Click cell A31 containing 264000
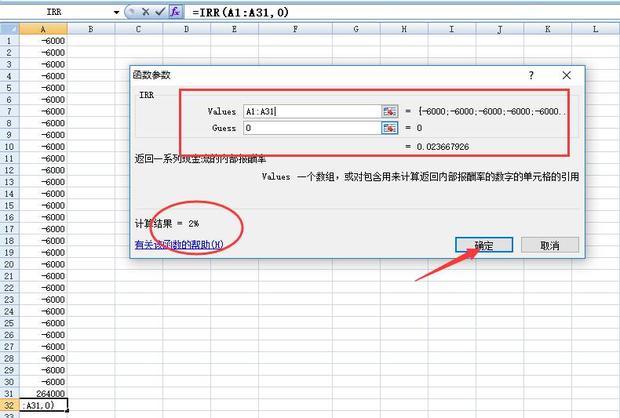 [x=43, y=393]
